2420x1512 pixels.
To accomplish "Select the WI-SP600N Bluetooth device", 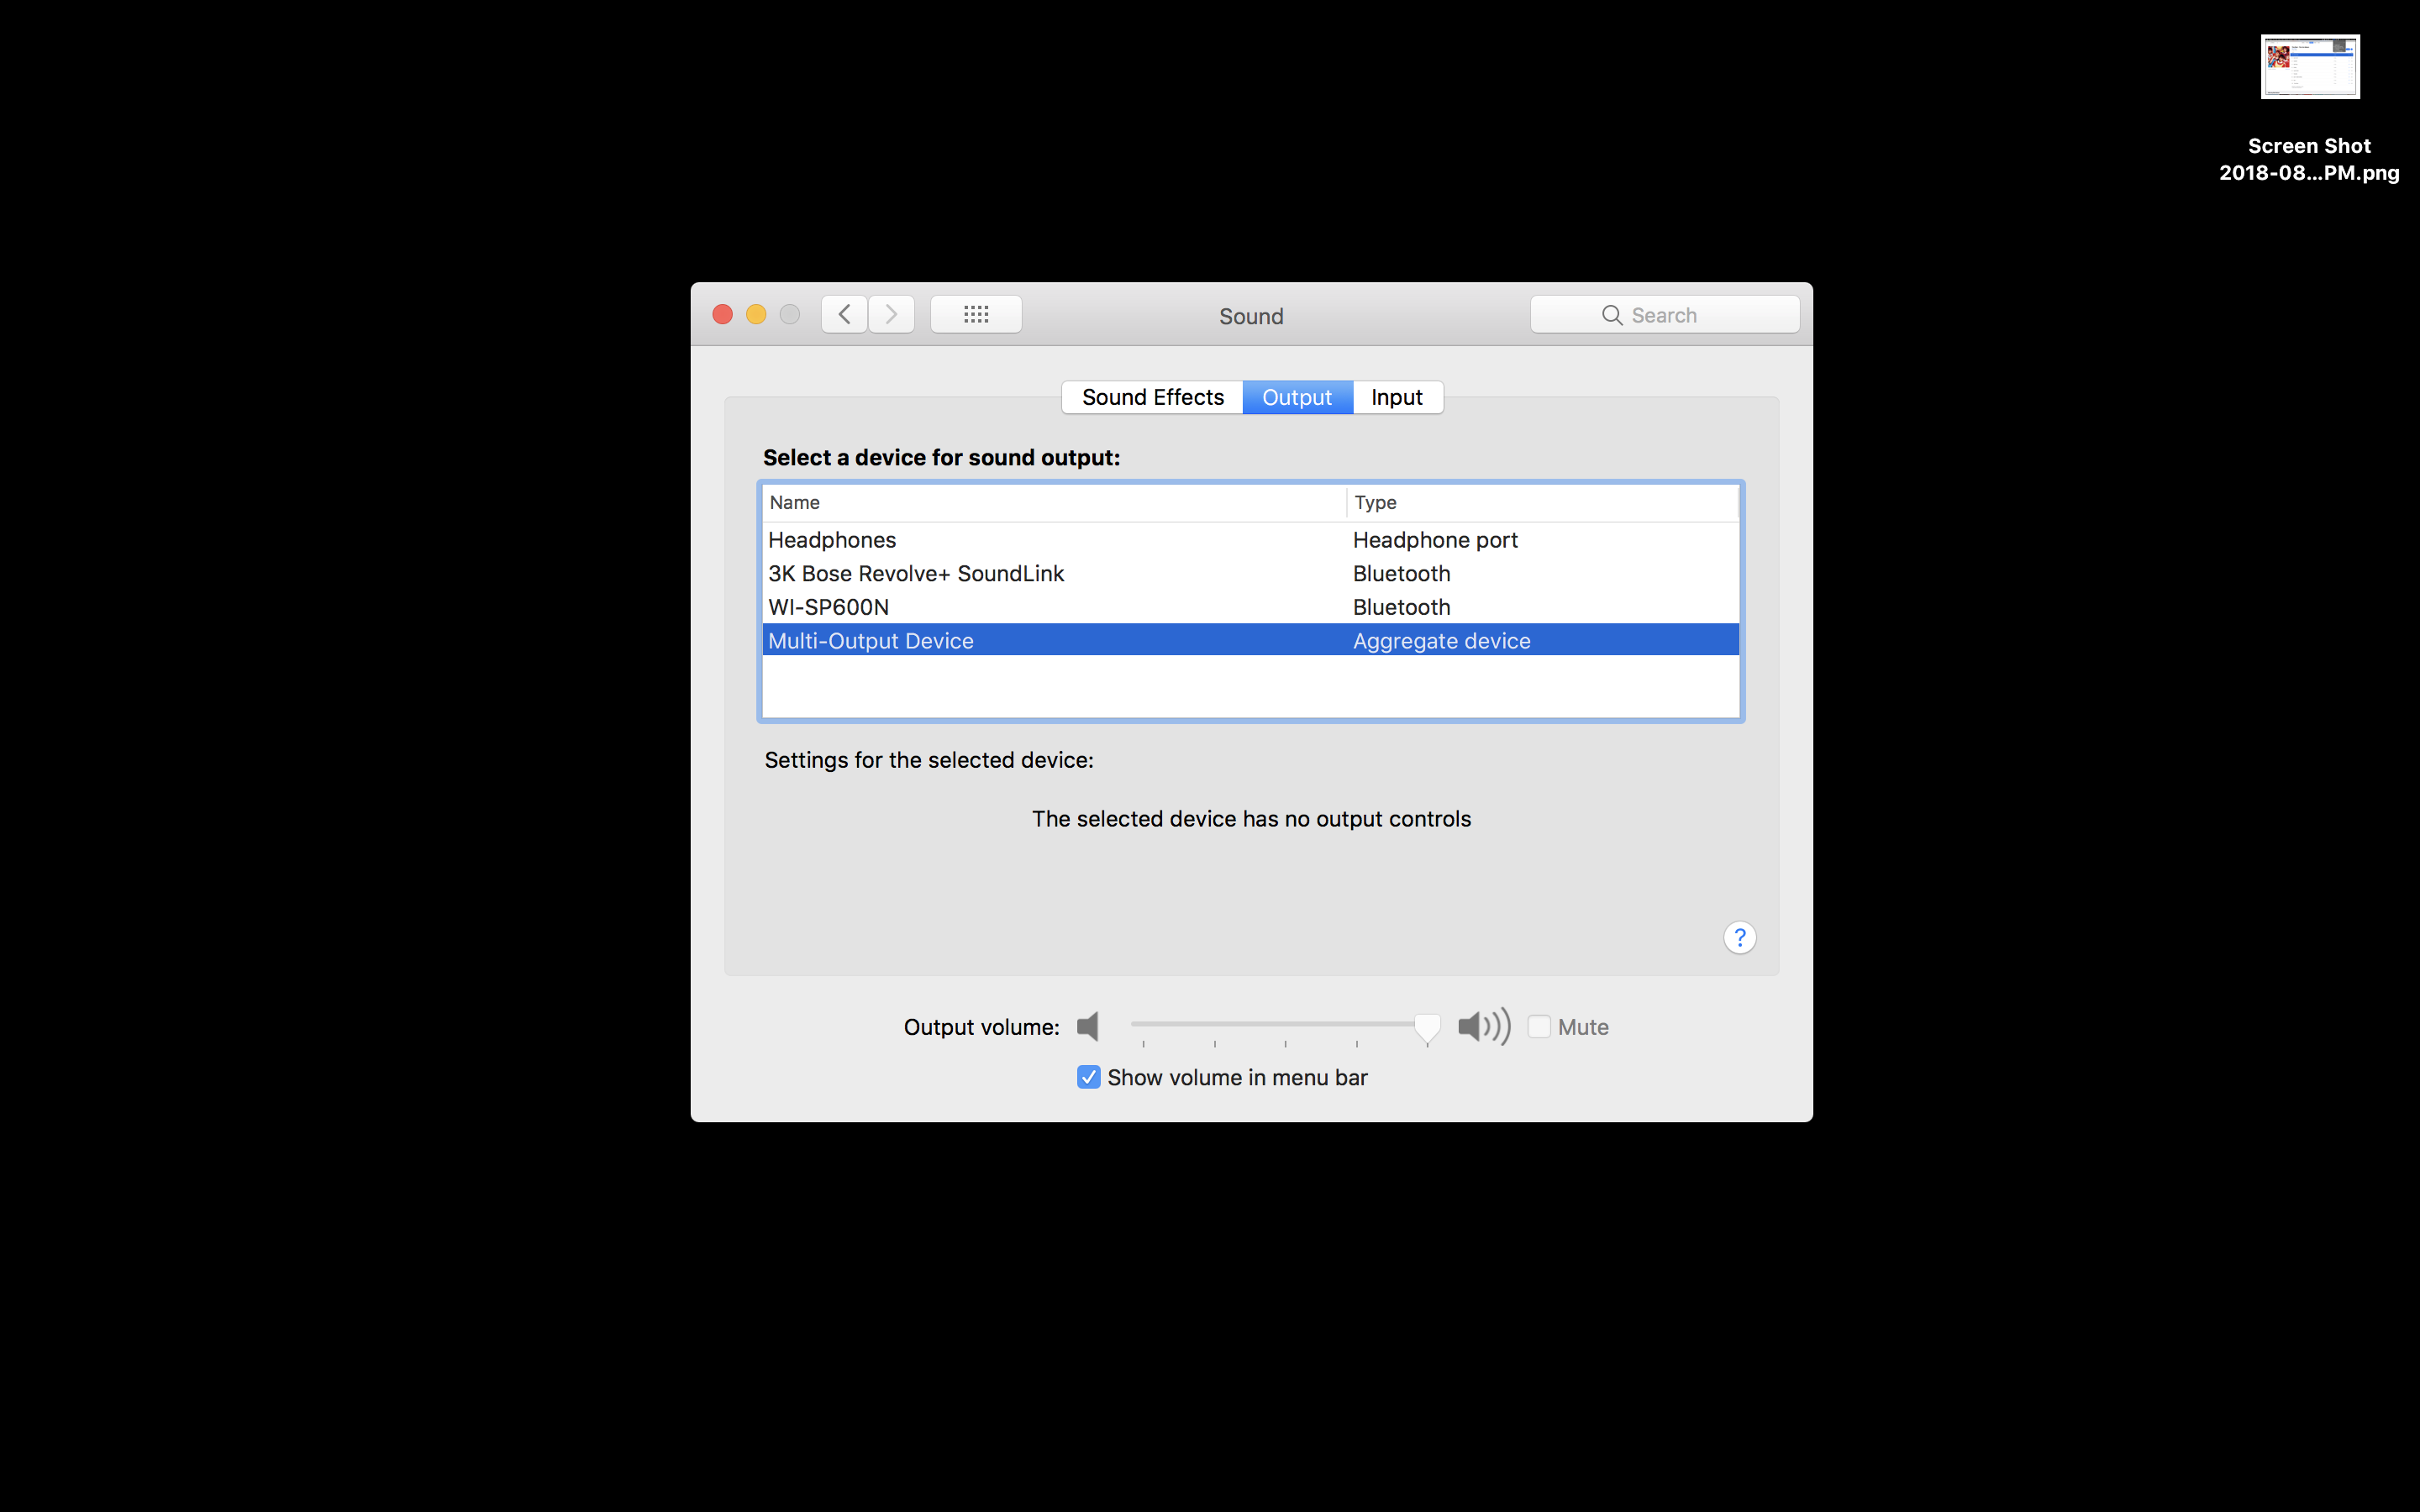I will pos(1250,607).
